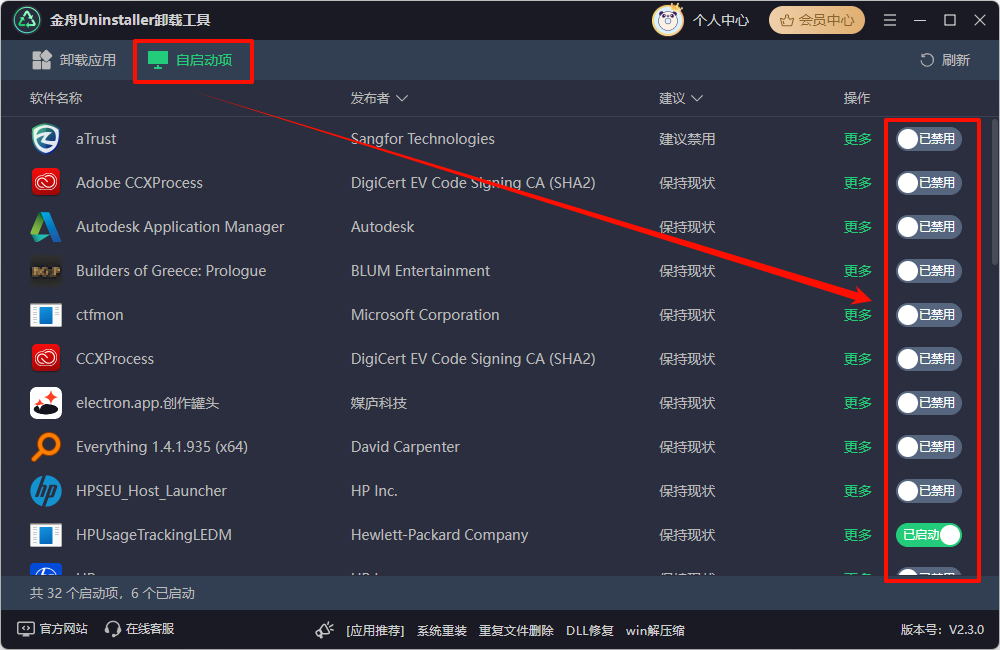Image resolution: width=1000 pixels, height=650 pixels.
Task: Click the panda avatar icon
Action: coord(667,20)
